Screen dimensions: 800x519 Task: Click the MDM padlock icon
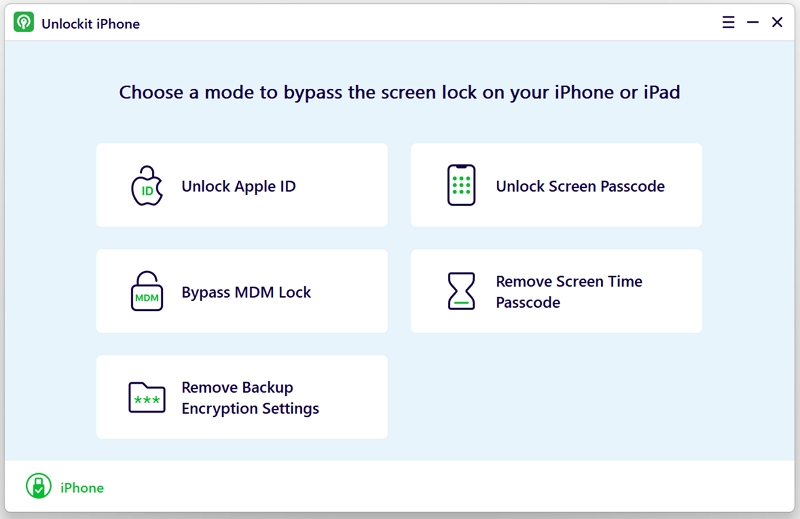tap(147, 292)
